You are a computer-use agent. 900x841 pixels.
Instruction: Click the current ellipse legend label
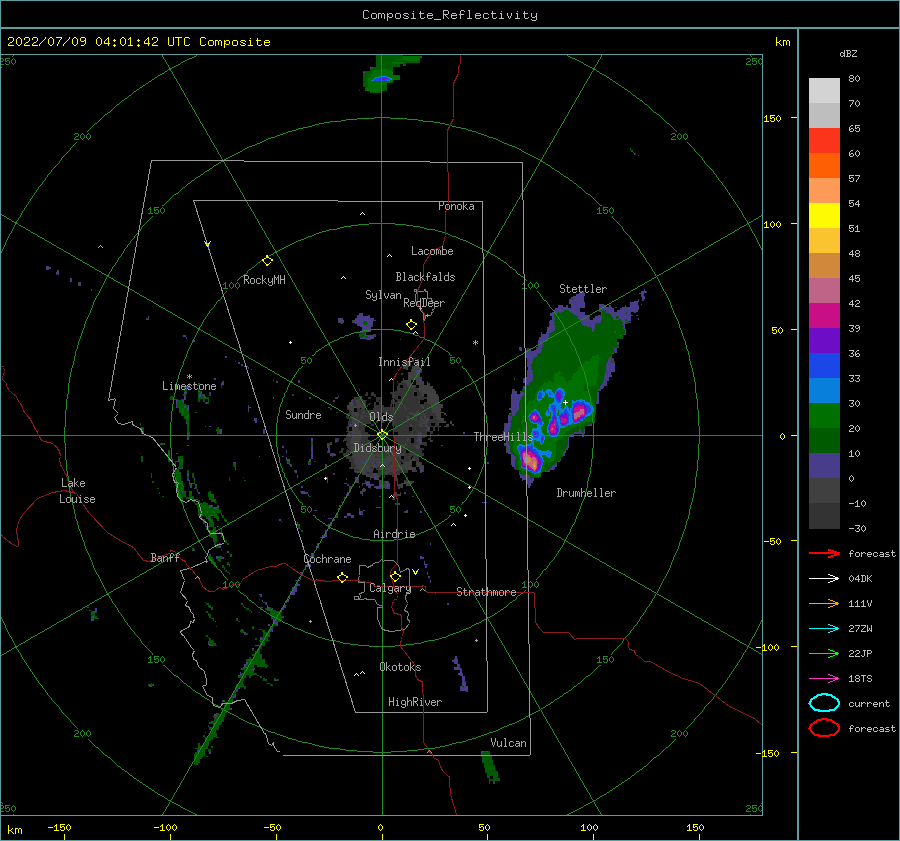868,703
